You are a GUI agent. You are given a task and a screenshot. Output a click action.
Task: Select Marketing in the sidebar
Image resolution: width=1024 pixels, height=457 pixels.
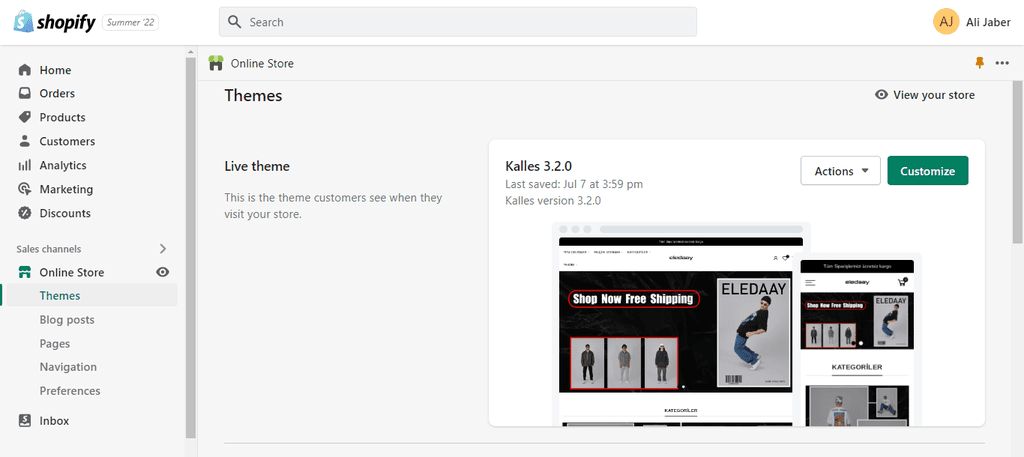66,189
